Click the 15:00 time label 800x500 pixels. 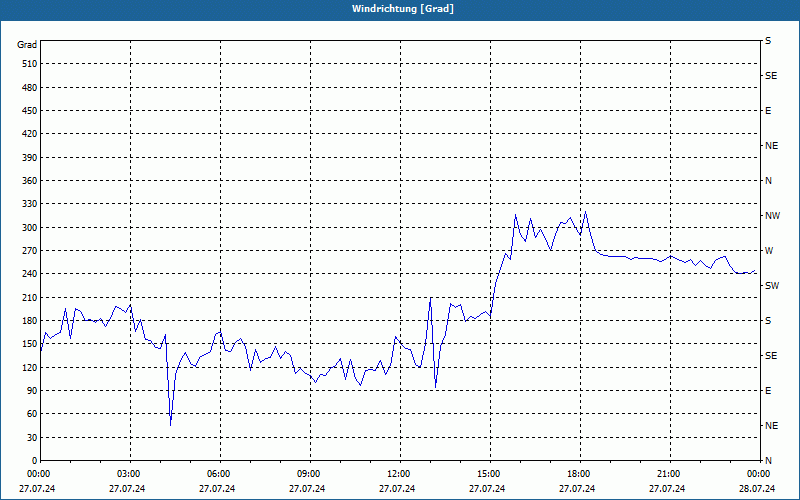pos(490,474)
